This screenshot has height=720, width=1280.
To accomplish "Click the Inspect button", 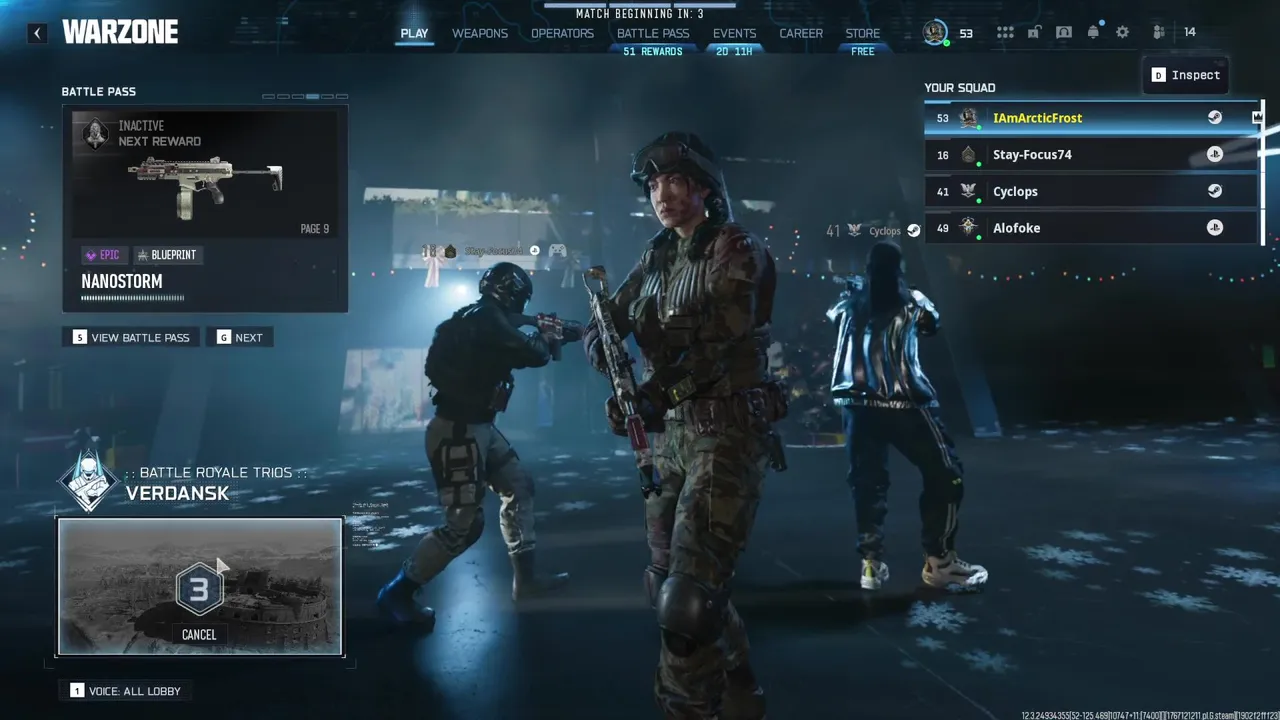I will click(1186, 75).
